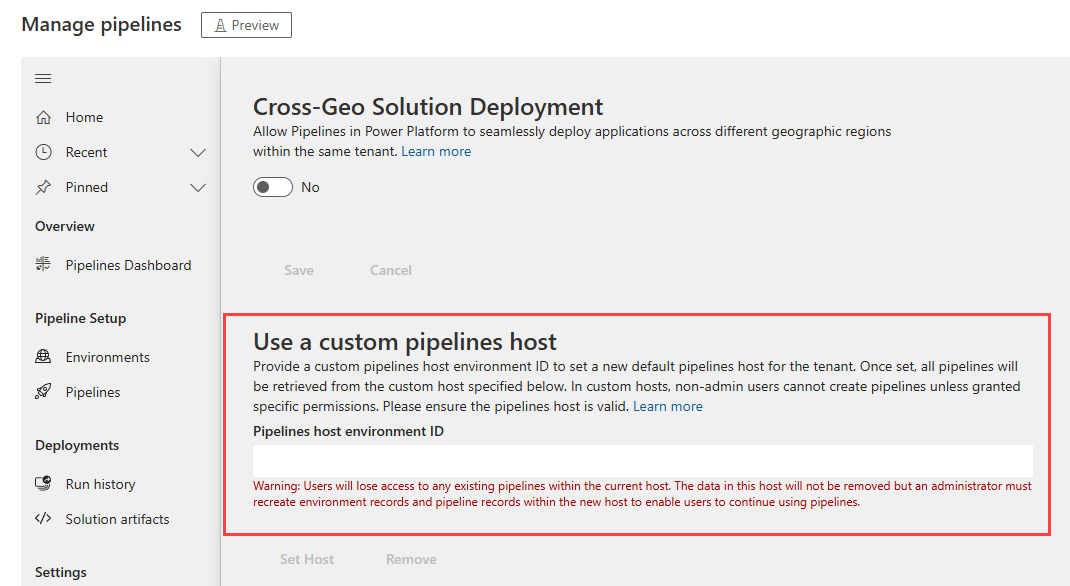1070x586 pixels.
Task: Toggle the hamburger navigation menu
Action: [43, 78]
